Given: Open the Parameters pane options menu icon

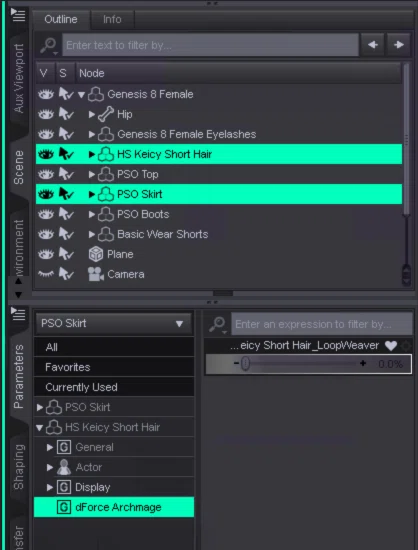Looking at the screenshot, I should click(x=18, y=314).
